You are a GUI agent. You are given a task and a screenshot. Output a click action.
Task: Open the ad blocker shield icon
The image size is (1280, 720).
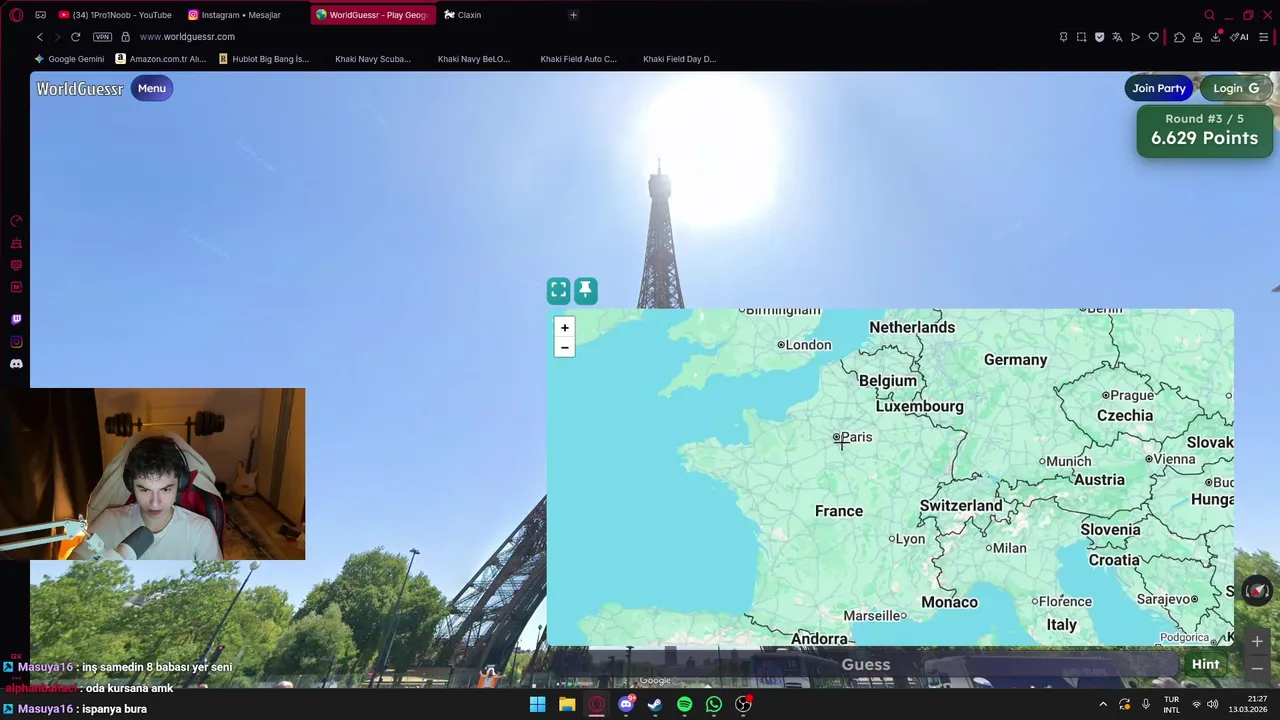pyautogui.click(x=1099, y=37)
